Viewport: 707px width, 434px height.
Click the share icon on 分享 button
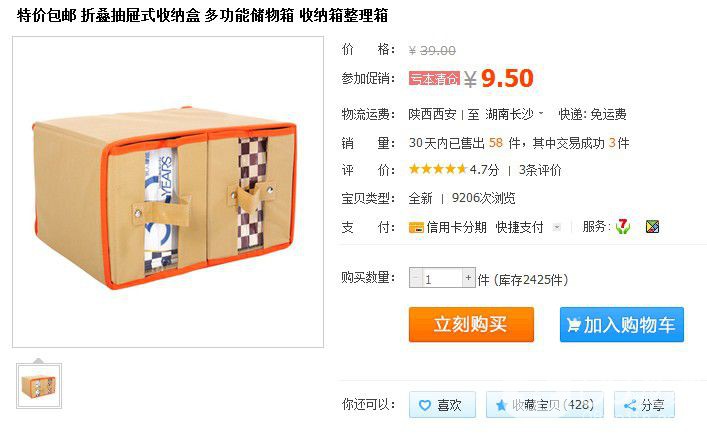point(630,406)
